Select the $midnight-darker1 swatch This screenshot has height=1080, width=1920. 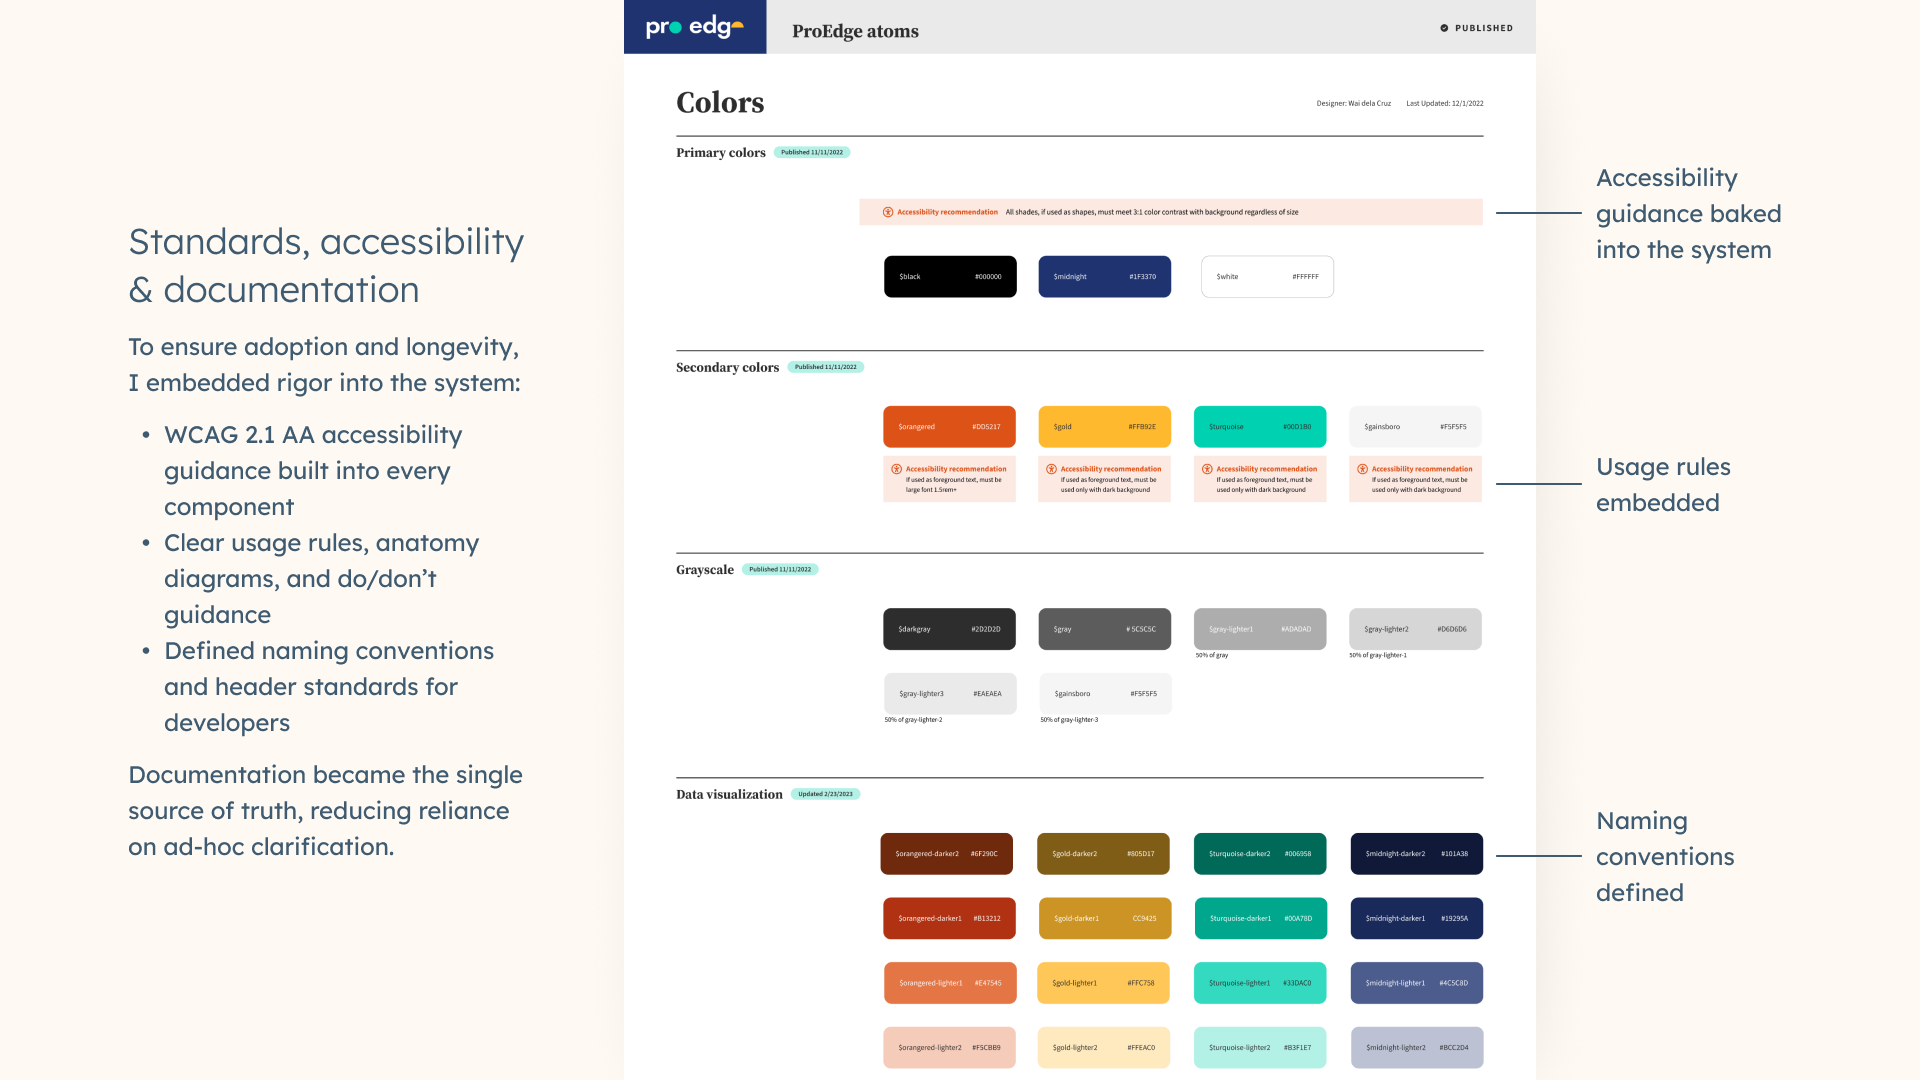pyautogui.click(x=1416, y=918)
